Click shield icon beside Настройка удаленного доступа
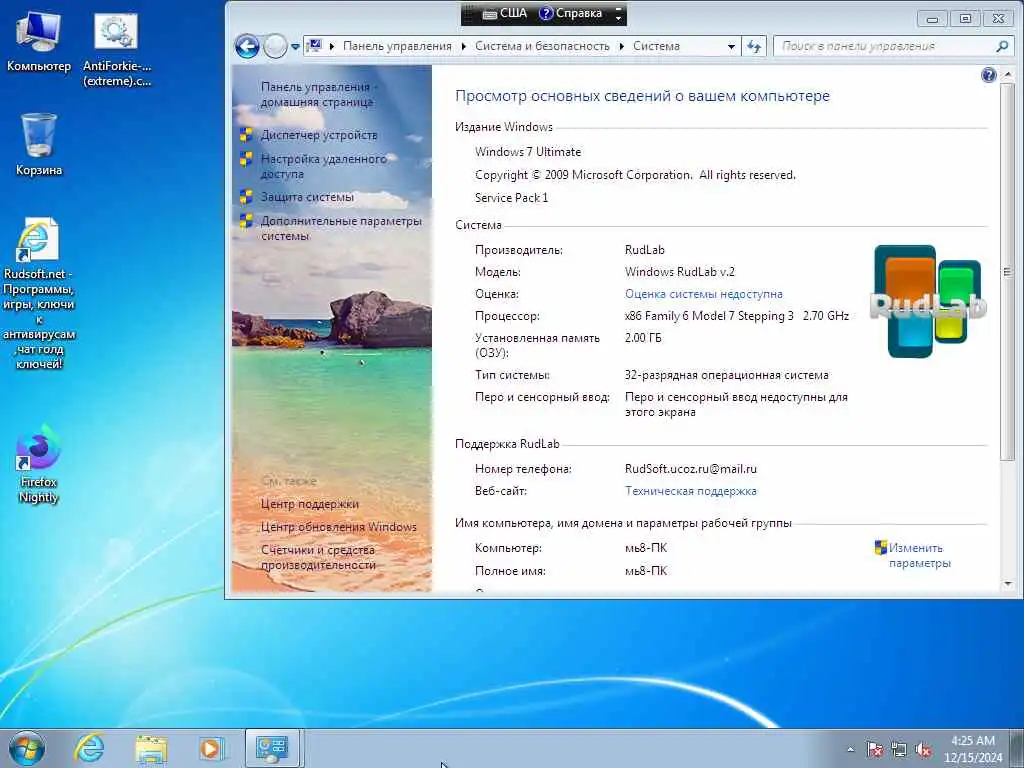 pos(246,159)
